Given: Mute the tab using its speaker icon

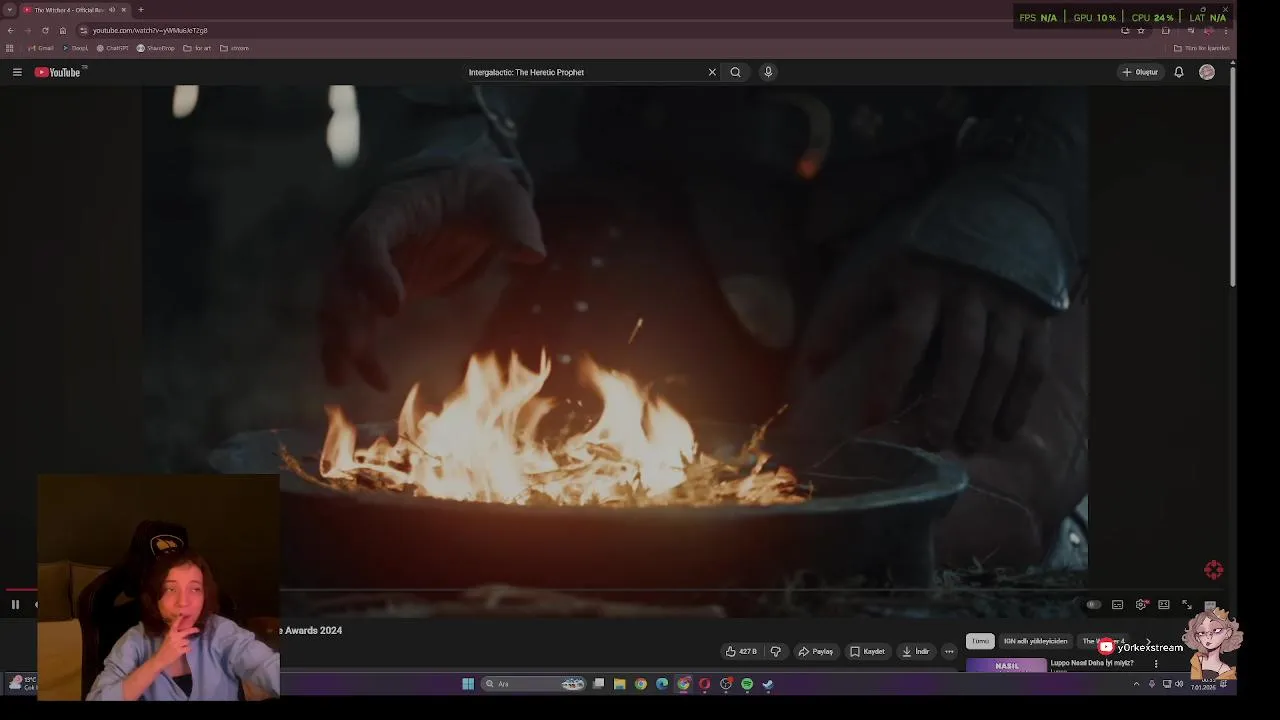Looking at the screenshot, I should pos(112,10).
